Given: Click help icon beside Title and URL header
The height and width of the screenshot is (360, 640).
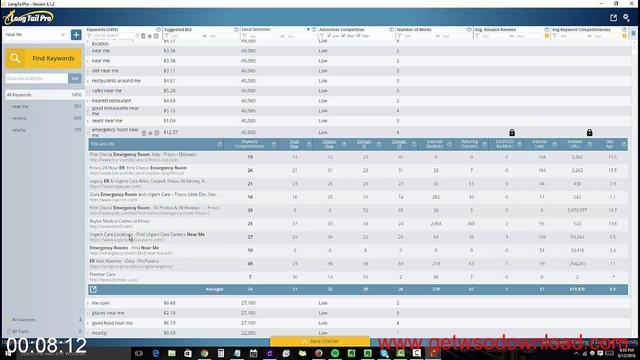Looking at the screenshot, I should 220,144.
